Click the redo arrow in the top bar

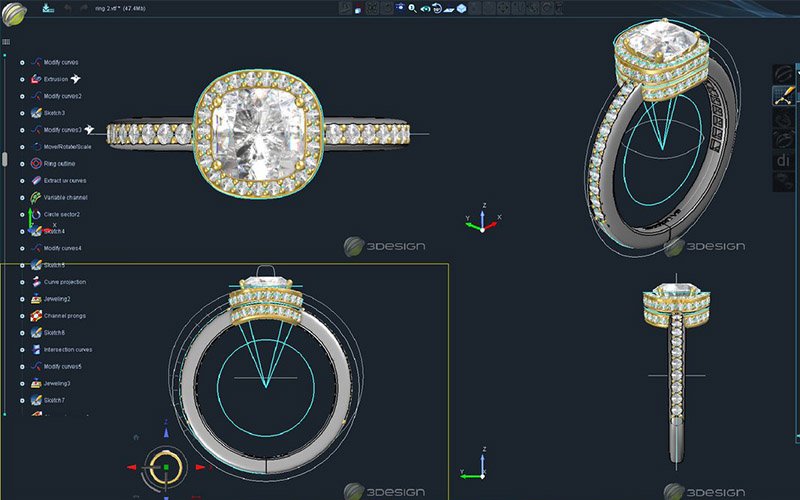[x=82, y=8]
